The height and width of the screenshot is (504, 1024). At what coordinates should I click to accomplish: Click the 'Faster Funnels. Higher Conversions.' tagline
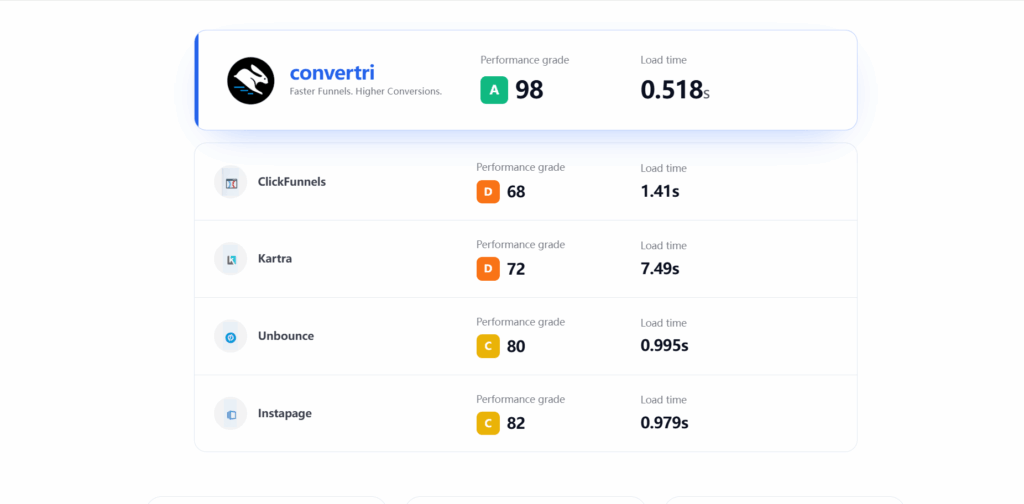(x=366, y=91)
